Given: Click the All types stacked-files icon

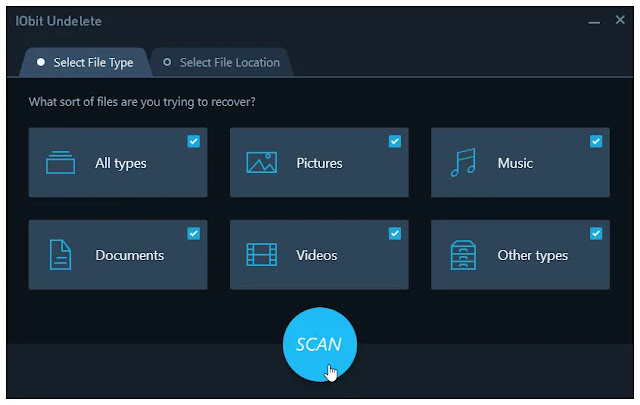Looking at the screenshot, I should coord(60,162).
